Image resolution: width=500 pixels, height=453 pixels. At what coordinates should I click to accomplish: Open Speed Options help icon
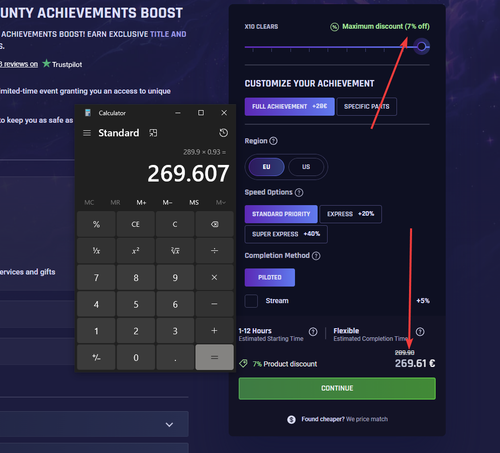pyautogui.click(x=299, y=192)
